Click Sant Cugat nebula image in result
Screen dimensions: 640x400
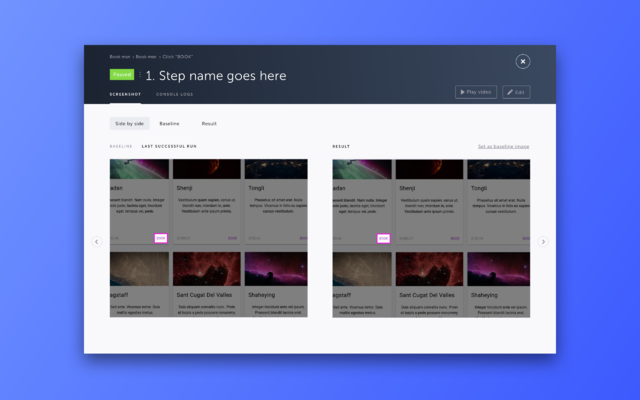(429, 268)
